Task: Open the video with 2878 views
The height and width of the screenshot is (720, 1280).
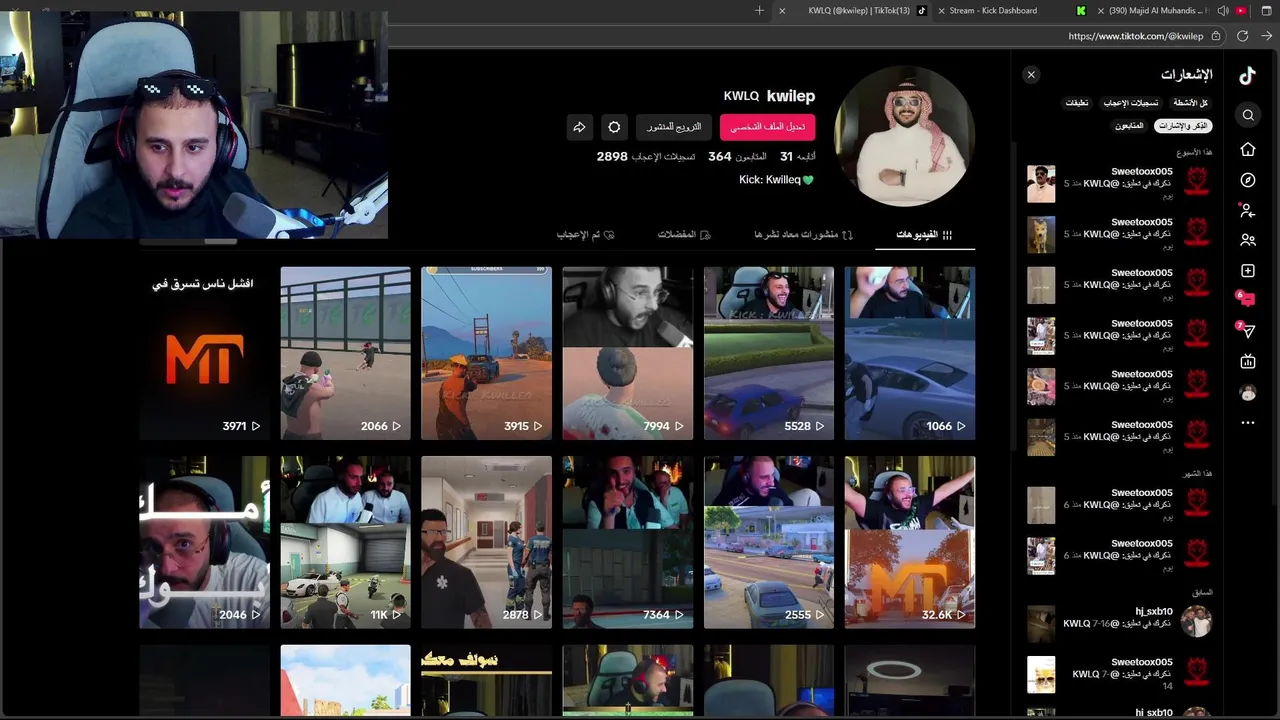Action: click(486, 542)
